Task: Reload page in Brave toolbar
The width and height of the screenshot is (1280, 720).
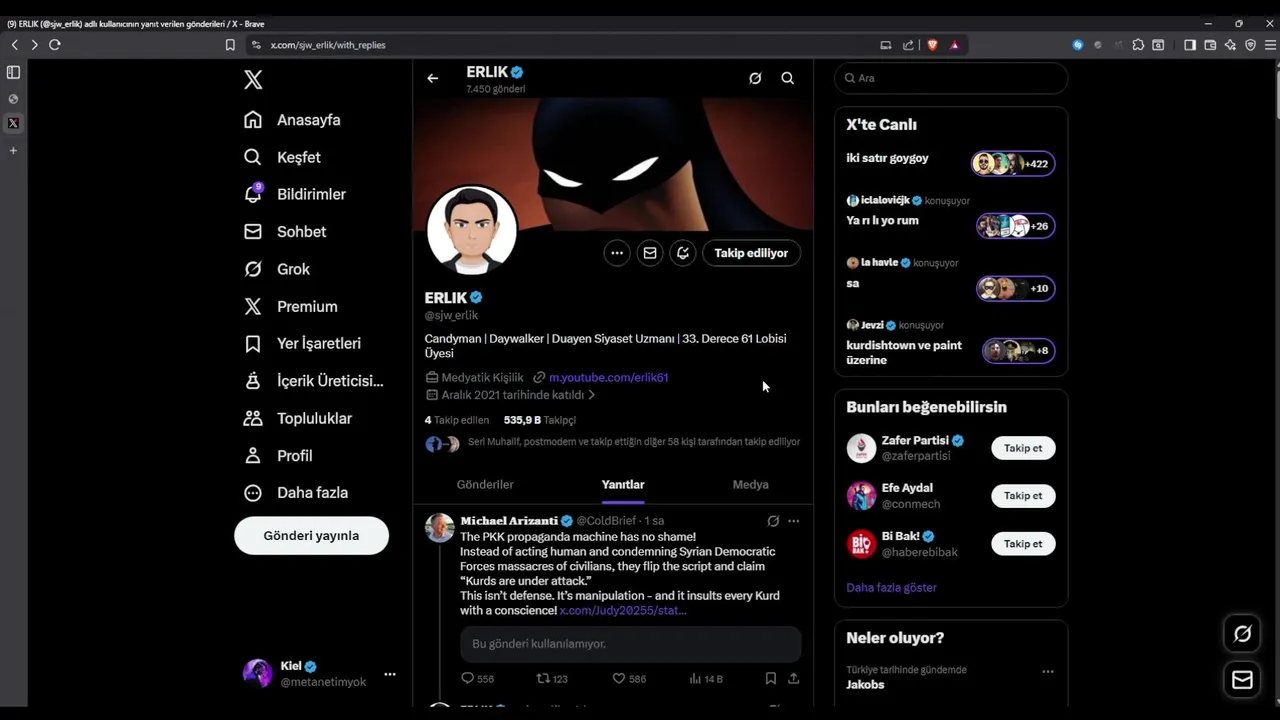Action: (55, 45)
